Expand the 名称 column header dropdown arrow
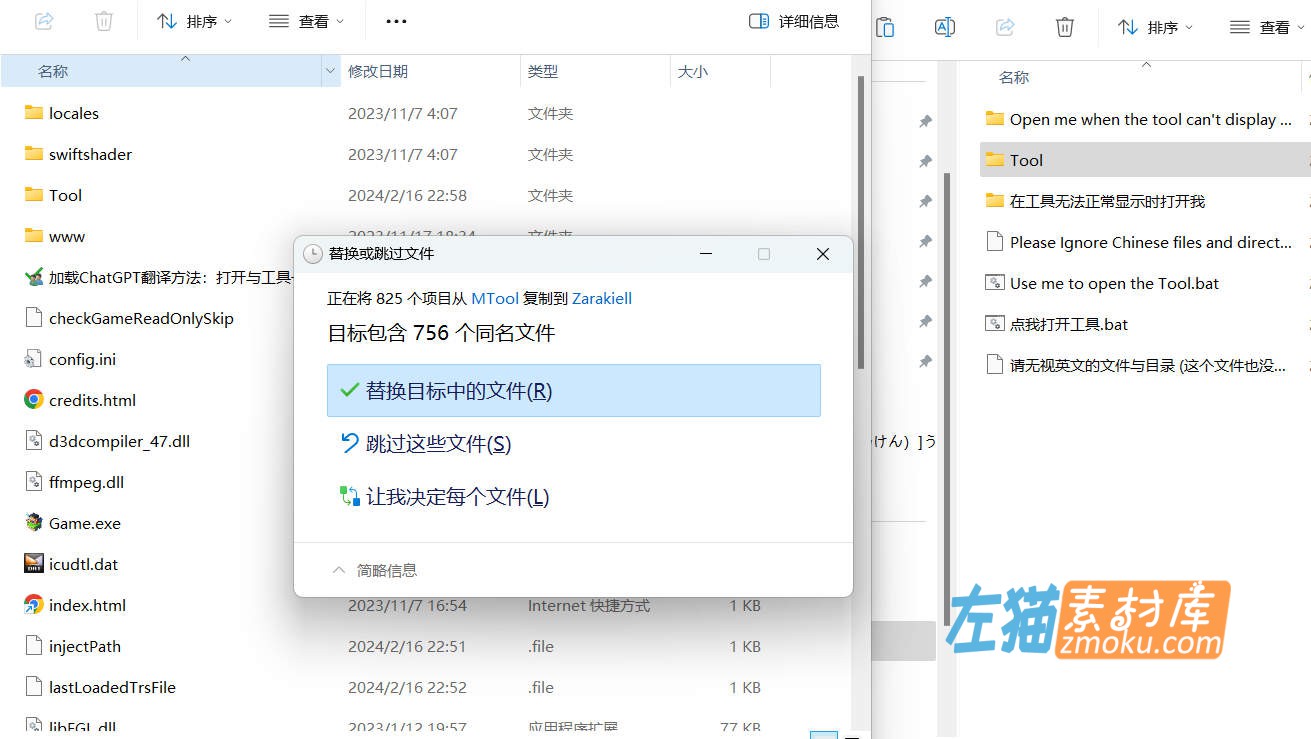Image resolution: width=1311 pixels, height=739 pixels. tap(330, 70)
